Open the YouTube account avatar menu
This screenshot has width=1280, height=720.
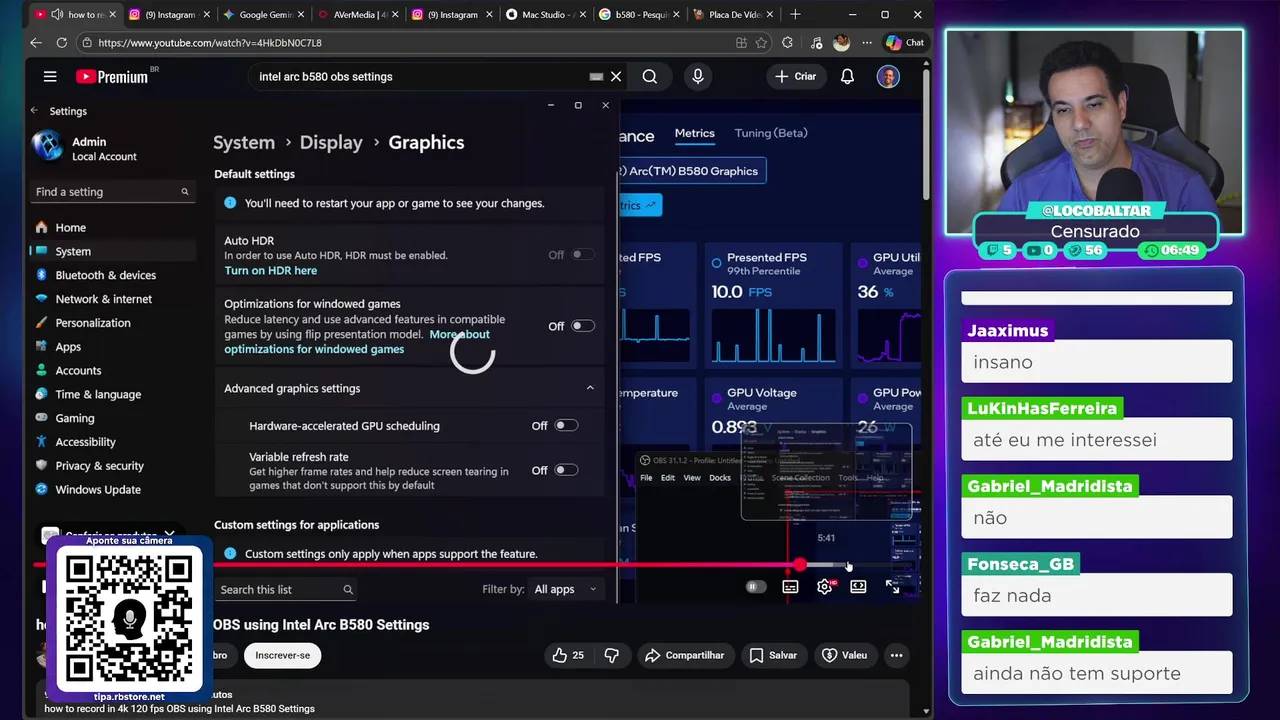coord(888,76)
